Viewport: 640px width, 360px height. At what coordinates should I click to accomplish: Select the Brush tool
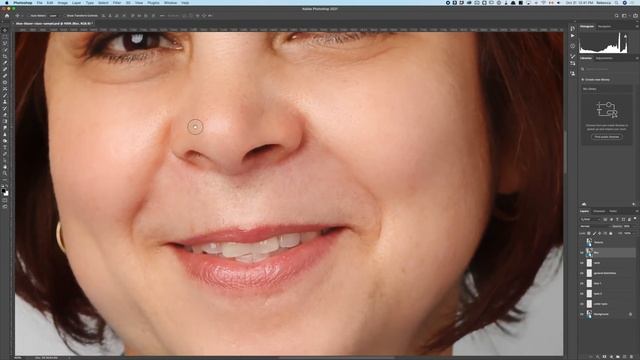pyautogui.click(x=5, y=95)
